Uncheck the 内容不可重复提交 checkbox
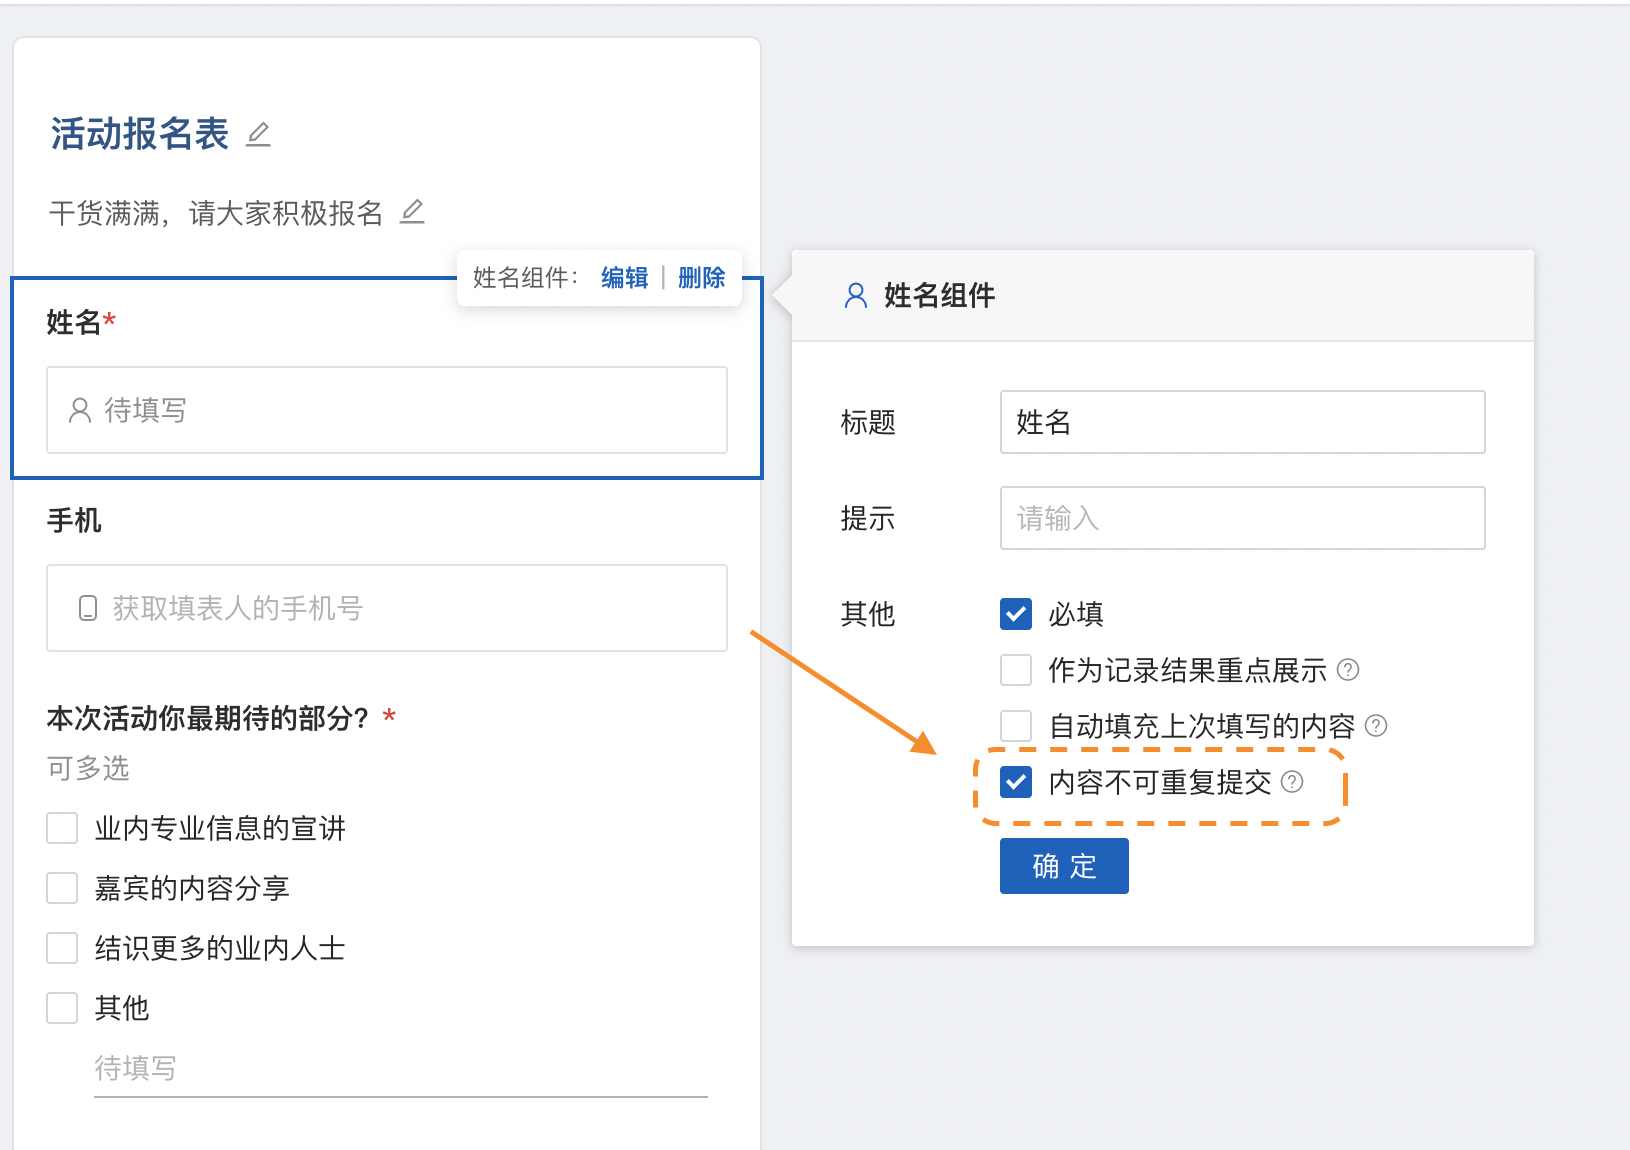The height and width of the screenshot is (1150, 1630). coord(1016,782)
